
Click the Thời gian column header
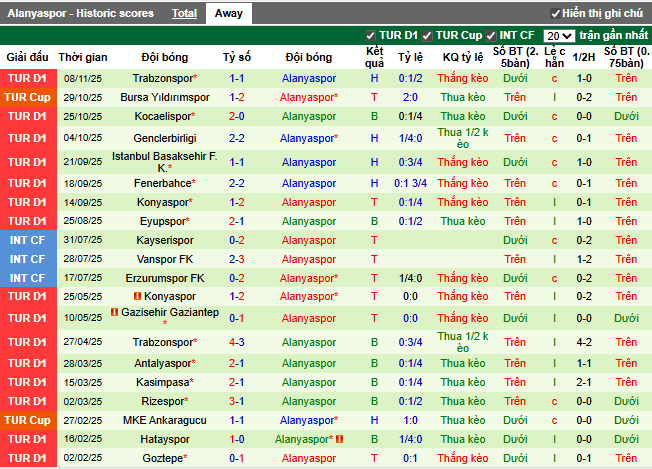(x=83, y=57)
